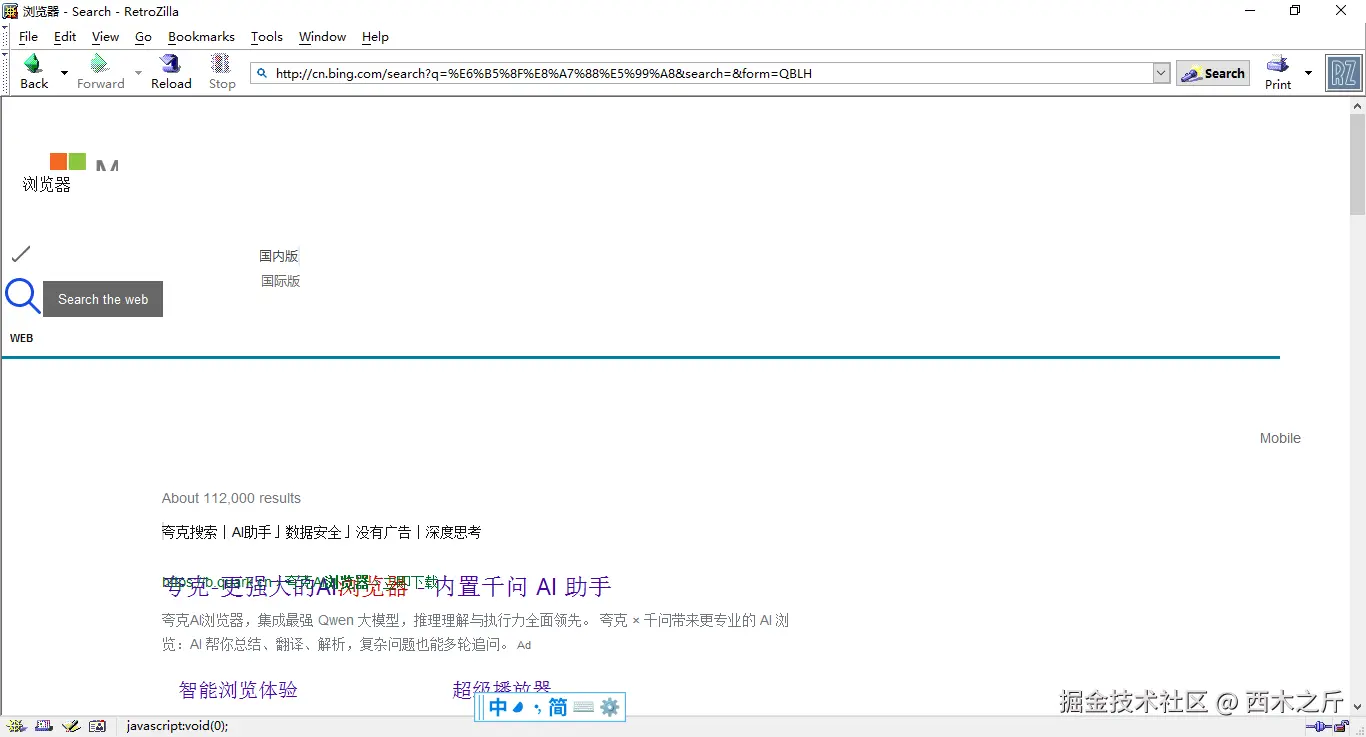Open the IME soft keyboard icon
1366x737 pixels.
[x=584, y=708]
